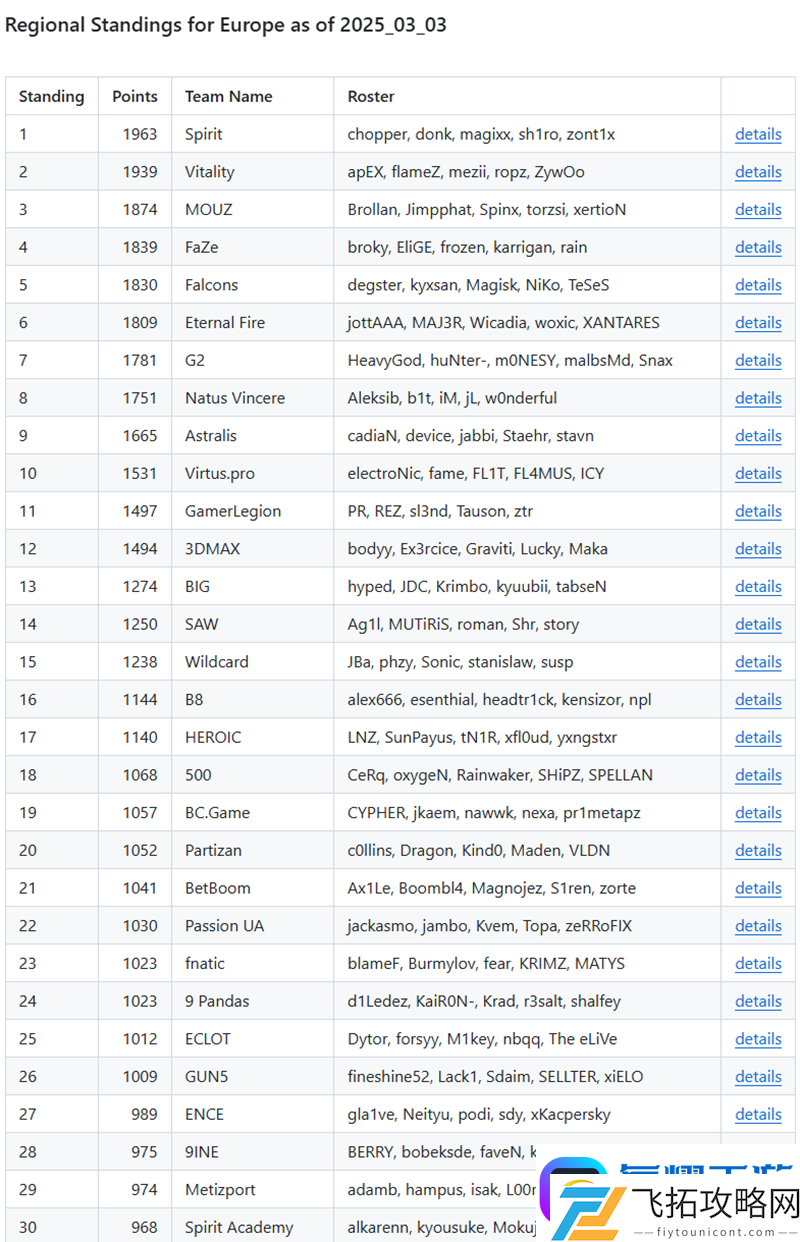Open details link for Virtus.pro
Image resolution: width=800 pixels, height=1242 pixels.
click(758, 474)
